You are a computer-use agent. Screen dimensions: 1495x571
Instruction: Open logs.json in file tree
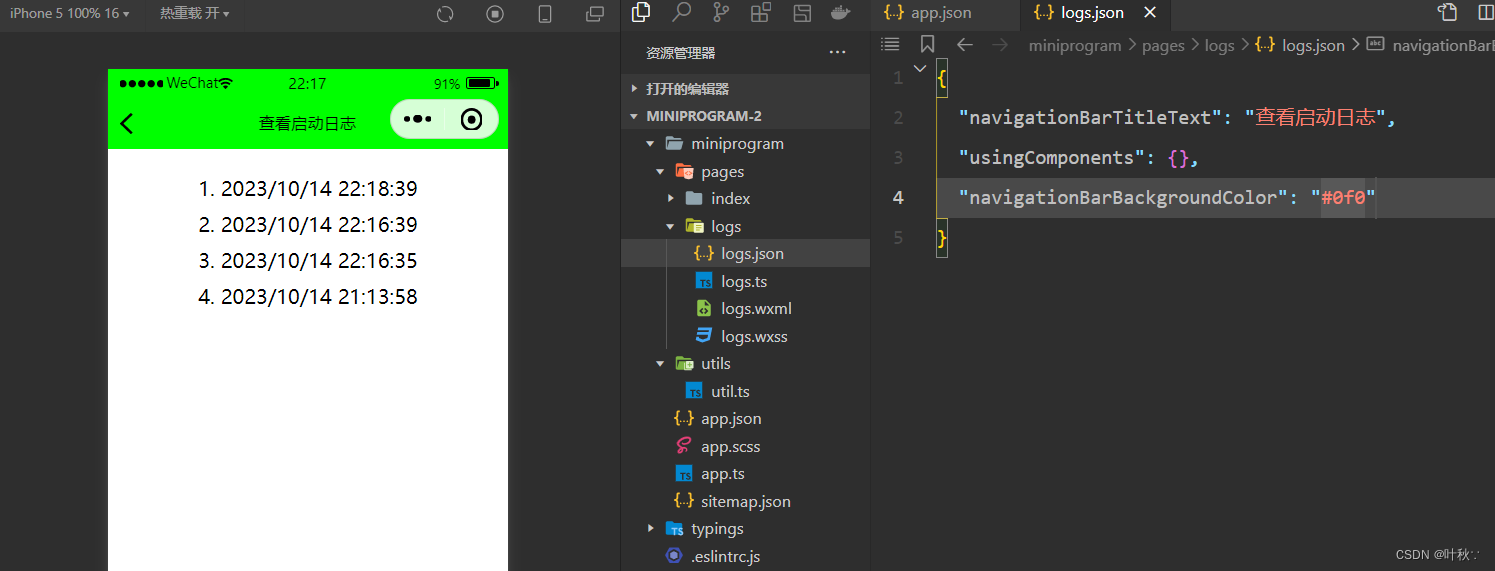tap(745, 254)
